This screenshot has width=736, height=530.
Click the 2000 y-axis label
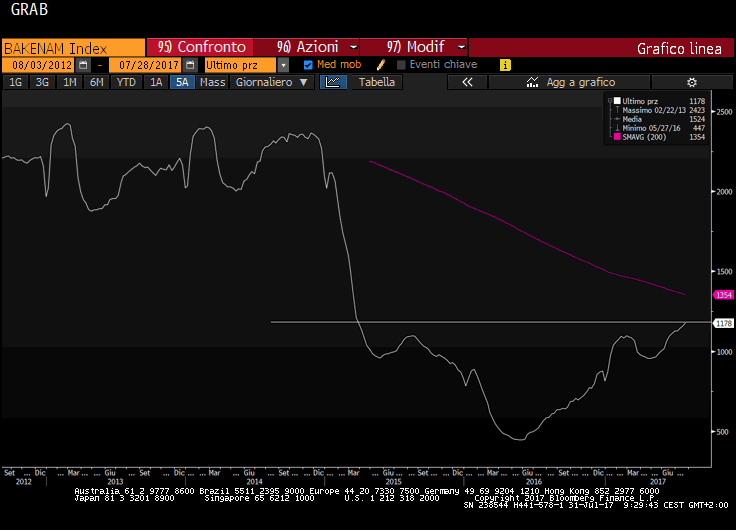coord(724,192)
